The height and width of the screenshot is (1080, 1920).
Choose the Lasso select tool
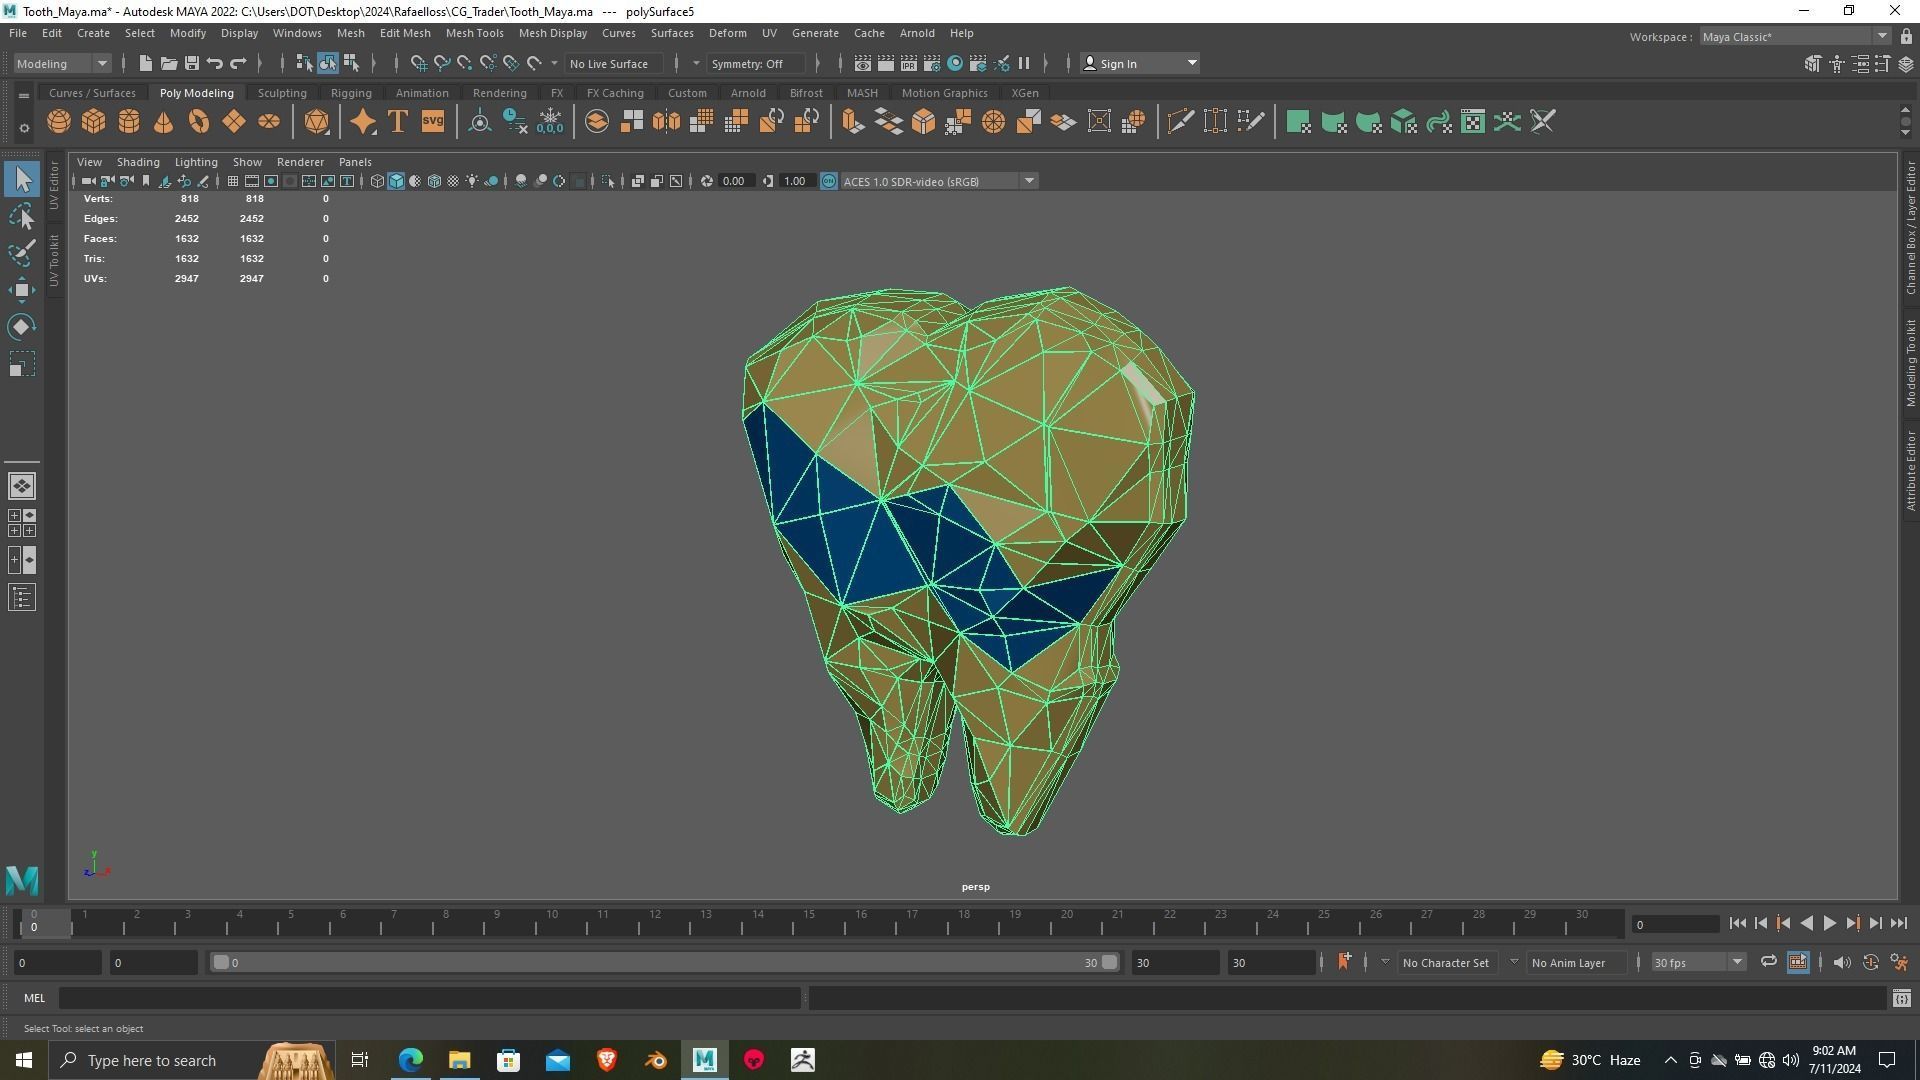click(x=22, y=217)
